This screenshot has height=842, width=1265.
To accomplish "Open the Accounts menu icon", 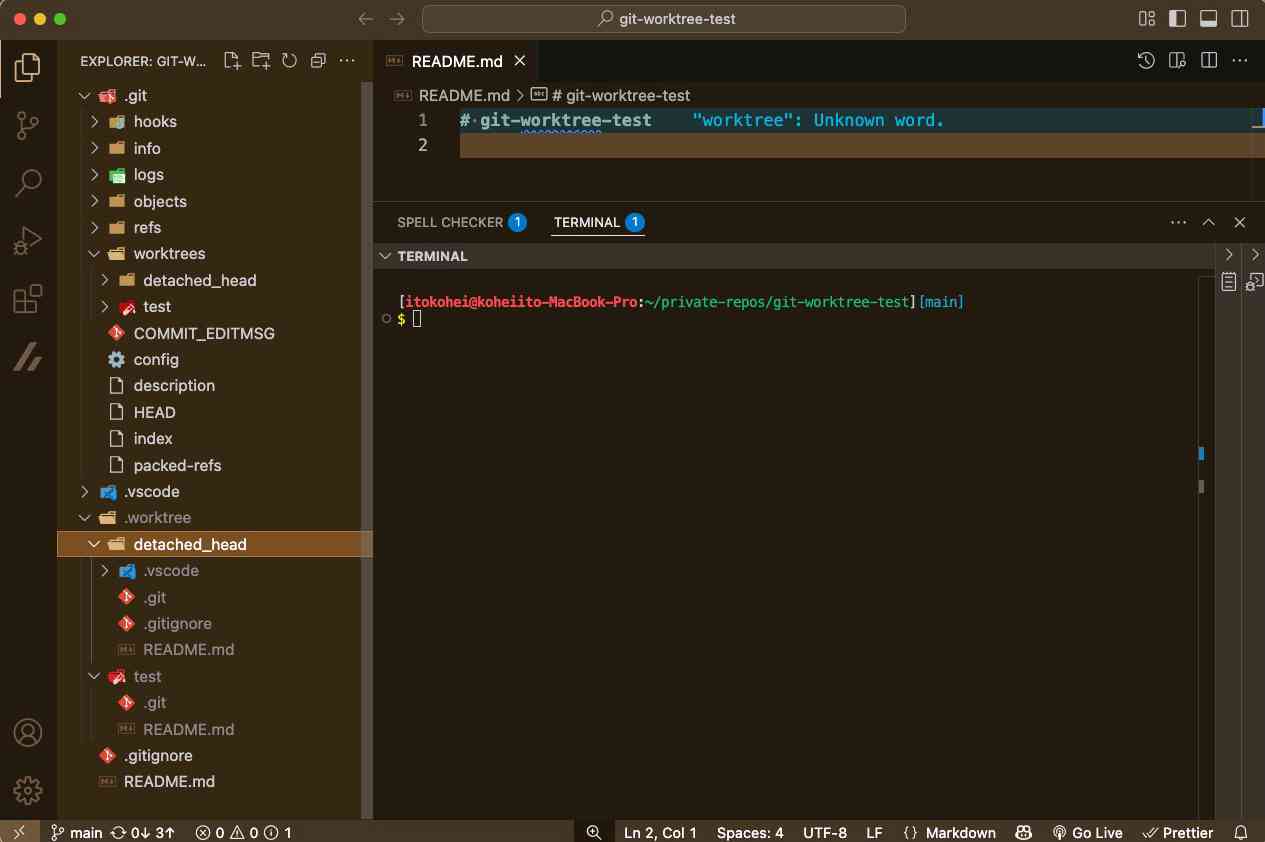I will 28,732.
